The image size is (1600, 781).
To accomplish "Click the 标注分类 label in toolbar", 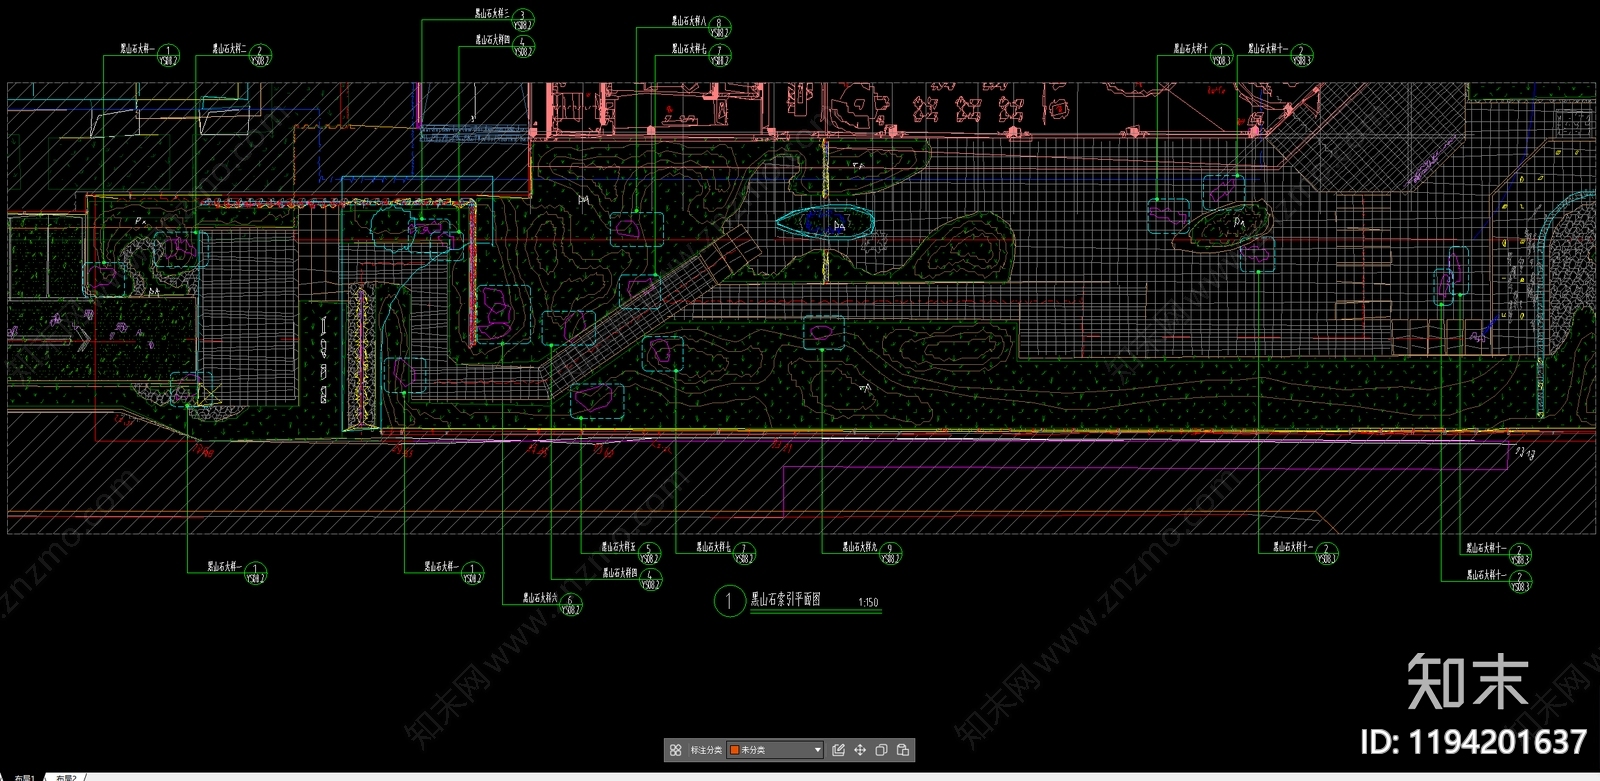I will (706, 750).
